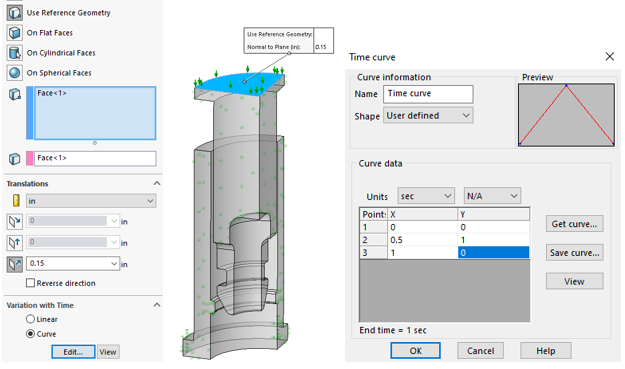Click the Edit... button
625x369 pixels.
[73, 352]
